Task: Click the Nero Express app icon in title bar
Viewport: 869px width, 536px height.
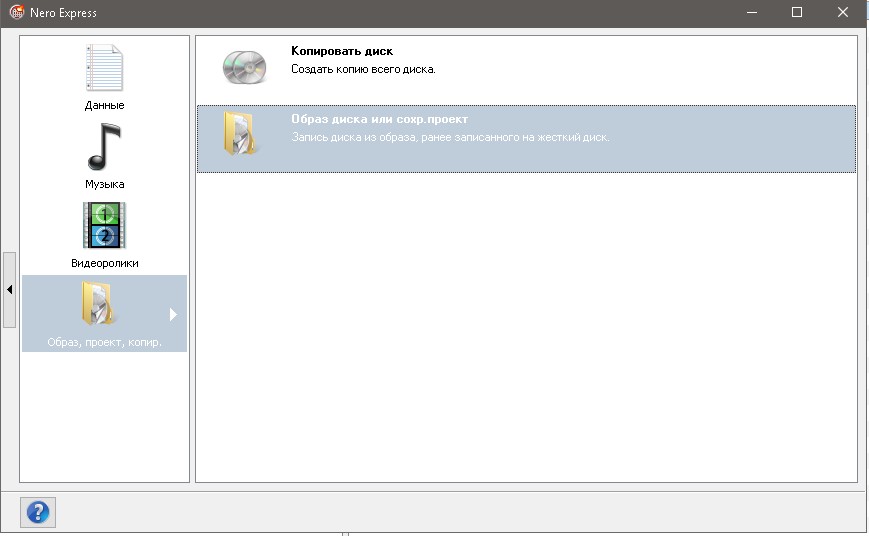Action: click(x=17, y=12)
